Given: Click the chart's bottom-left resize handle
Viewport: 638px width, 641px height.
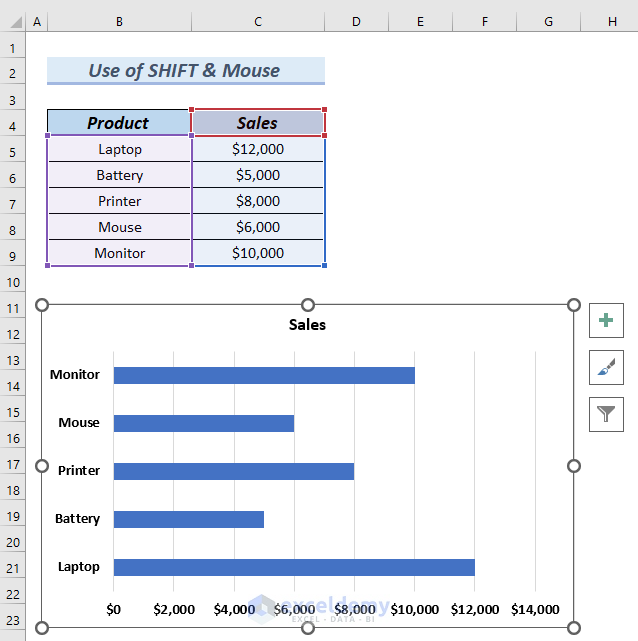Looking at the screenshot, I should (x=42, y=628).
